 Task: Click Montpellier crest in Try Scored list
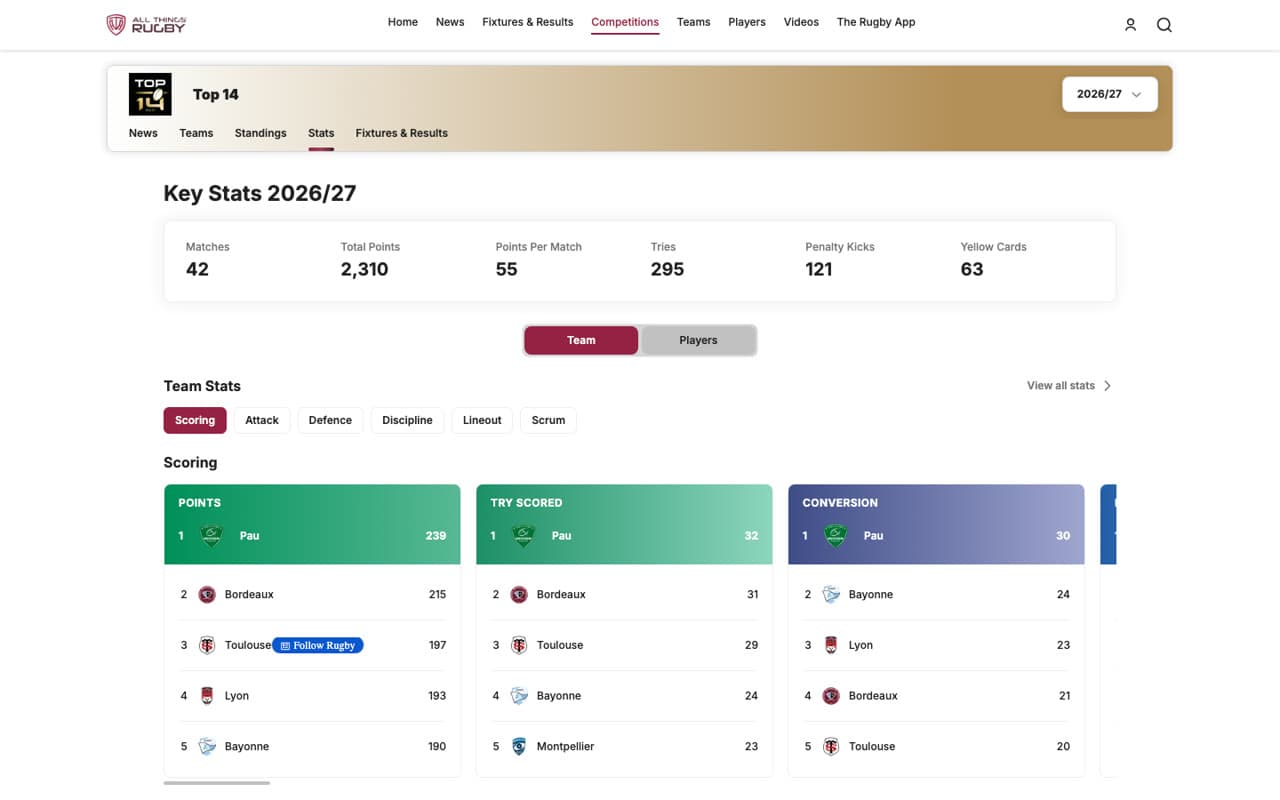519,747
